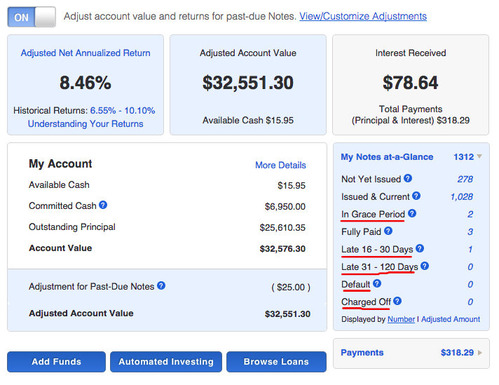Screen dimensions: 499x385
Task: Open Automated Investing
Action: tap(166, 362)
